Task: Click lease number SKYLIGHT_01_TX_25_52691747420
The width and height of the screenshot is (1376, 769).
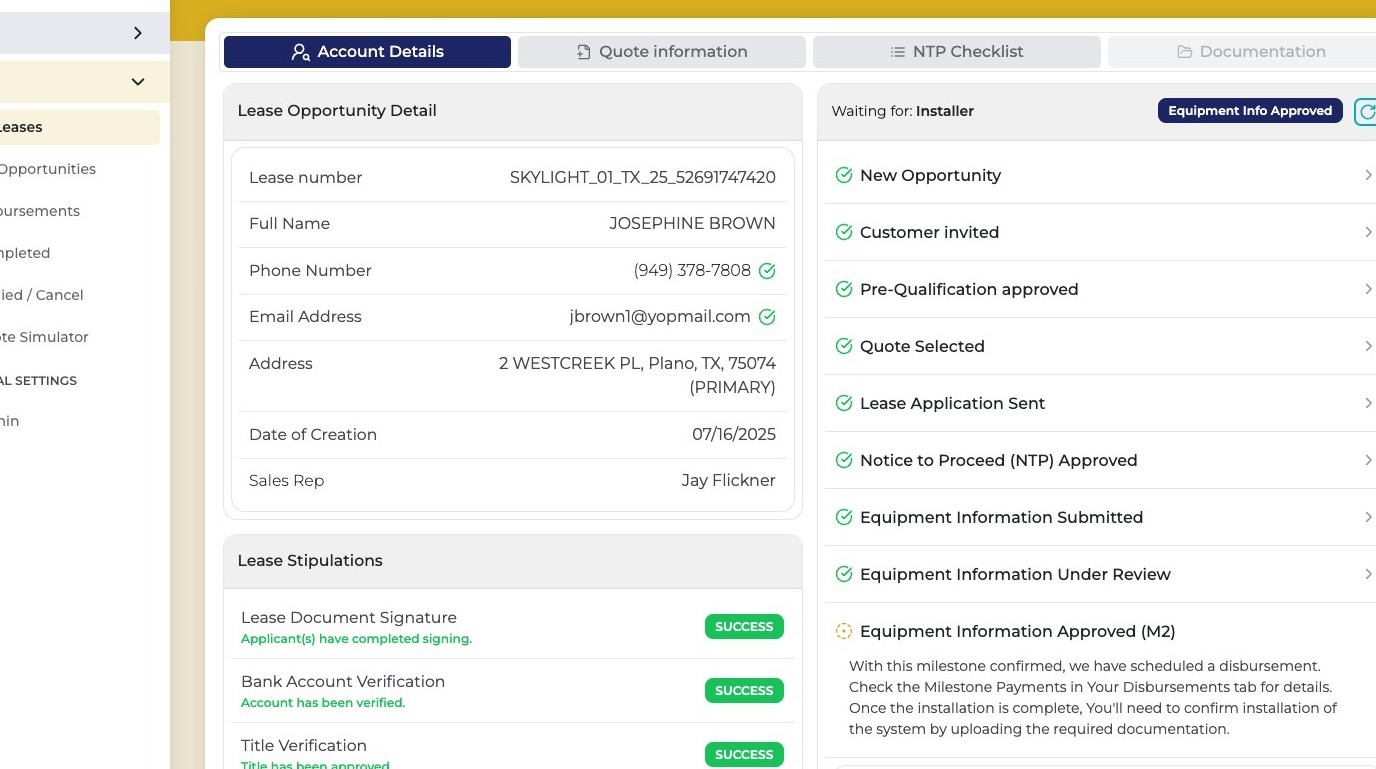Action: point(643,178)
